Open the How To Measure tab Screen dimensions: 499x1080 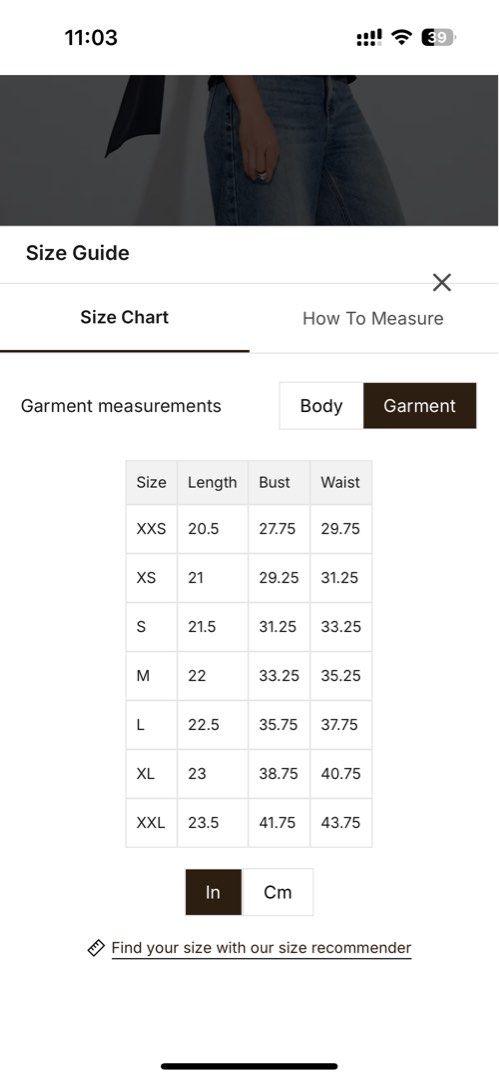(373, 318)
